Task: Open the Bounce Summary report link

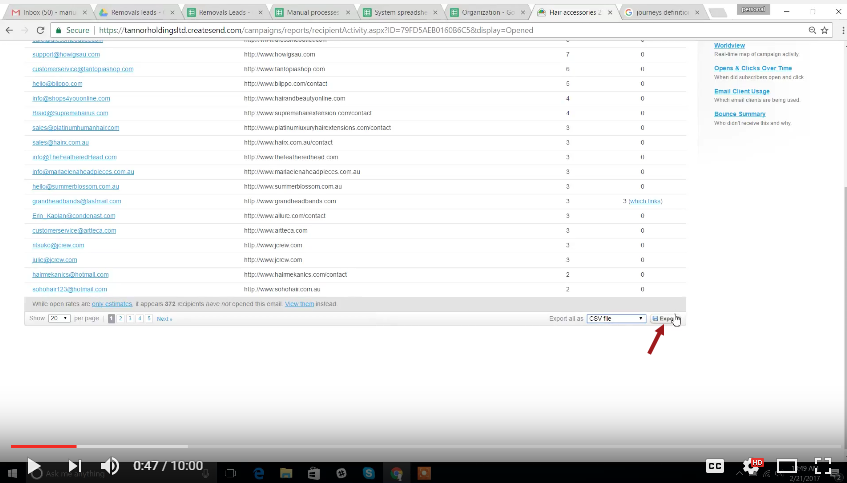Action: coord(739,114)
